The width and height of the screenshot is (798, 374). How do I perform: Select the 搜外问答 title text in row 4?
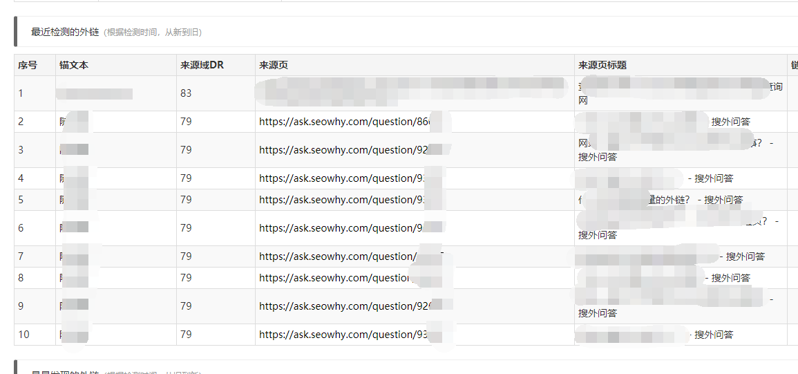click(x=714, y=179)
